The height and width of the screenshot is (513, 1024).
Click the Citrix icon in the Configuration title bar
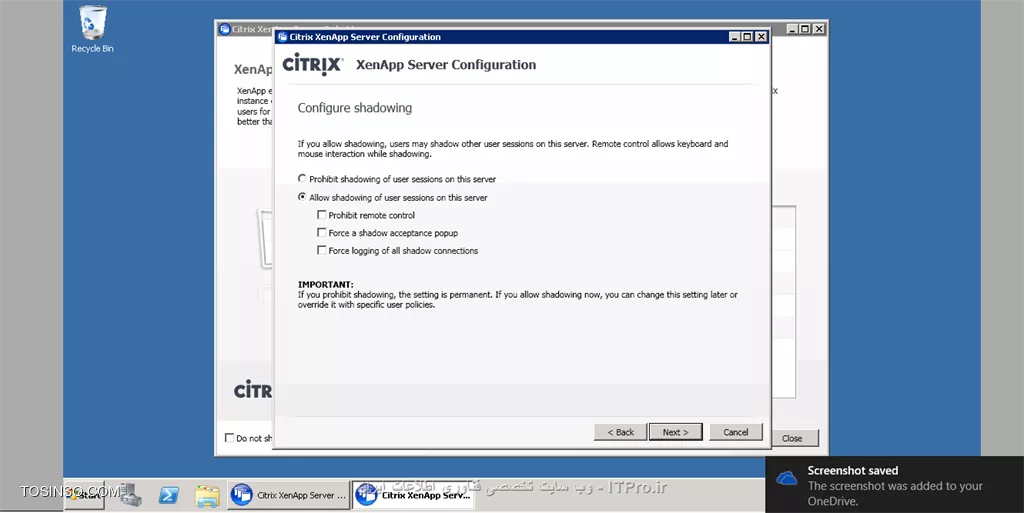tap(283, 37)
